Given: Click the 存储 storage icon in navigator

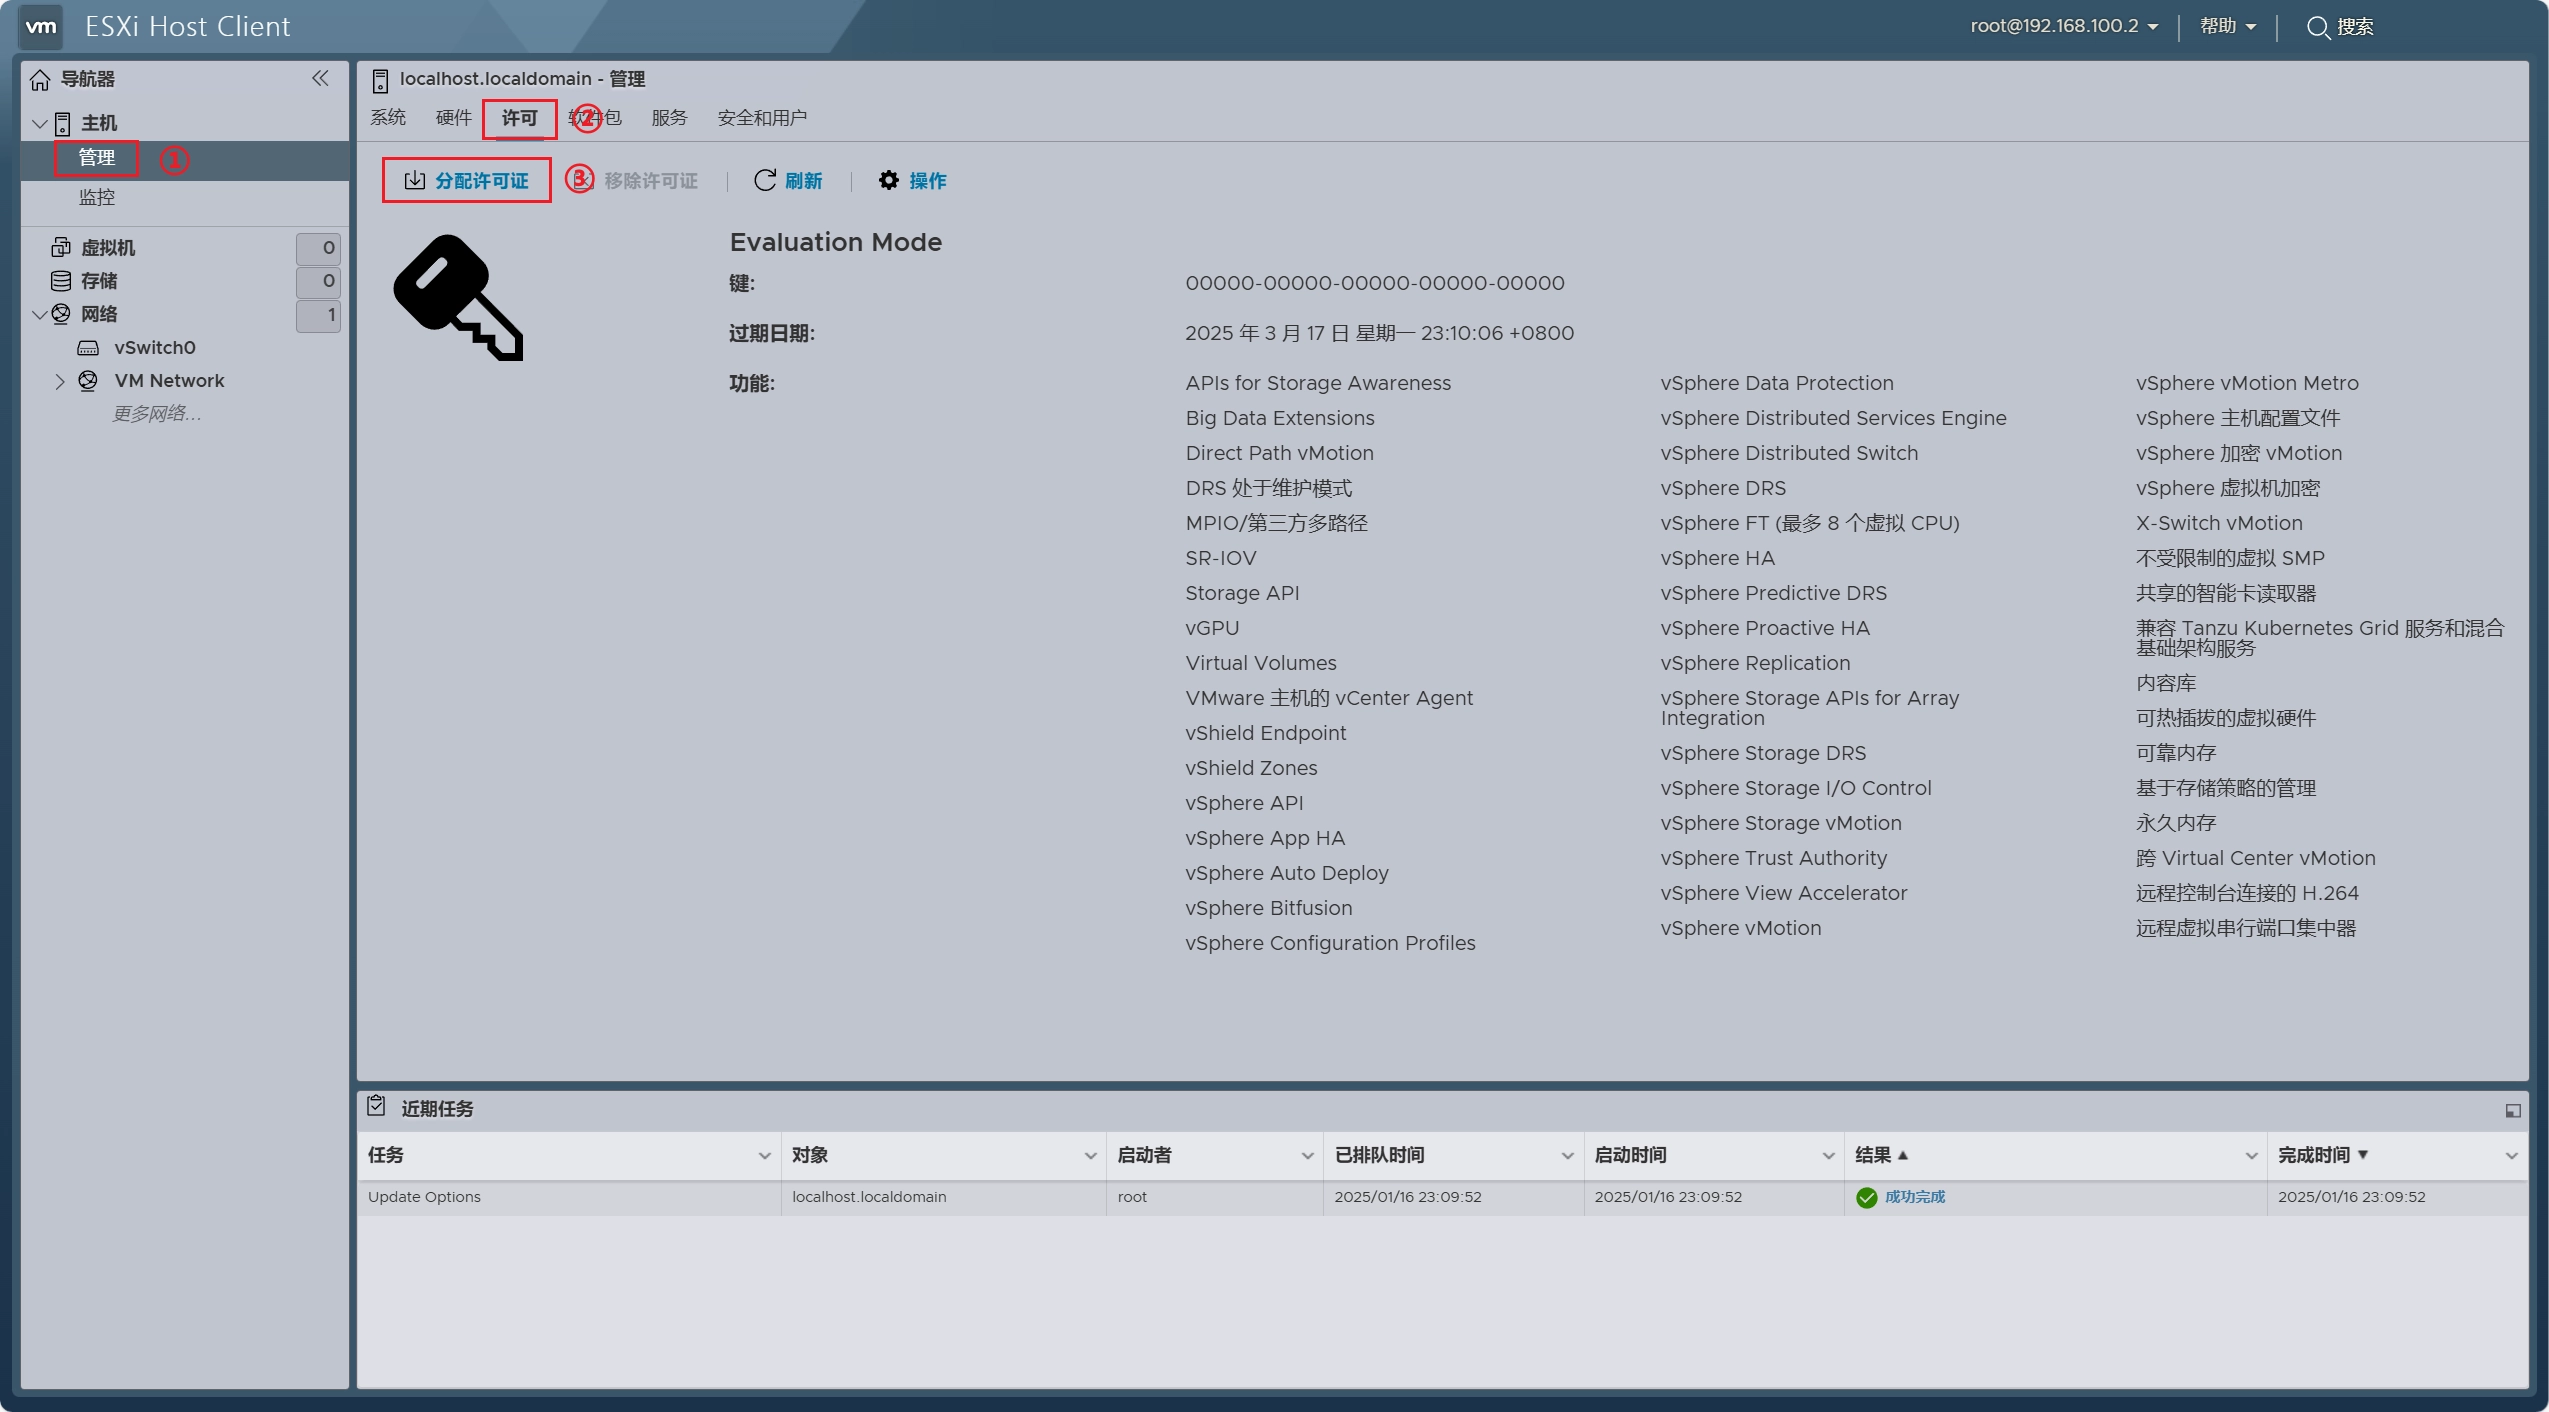Looking at the screenshot, I should tap(61, 280).
